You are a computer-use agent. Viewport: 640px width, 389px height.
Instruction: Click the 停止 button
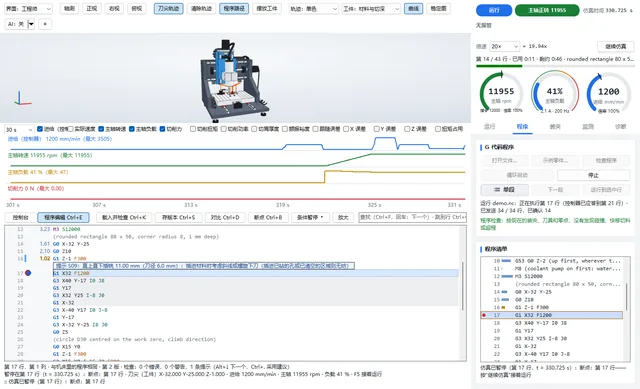click(593, 175)
